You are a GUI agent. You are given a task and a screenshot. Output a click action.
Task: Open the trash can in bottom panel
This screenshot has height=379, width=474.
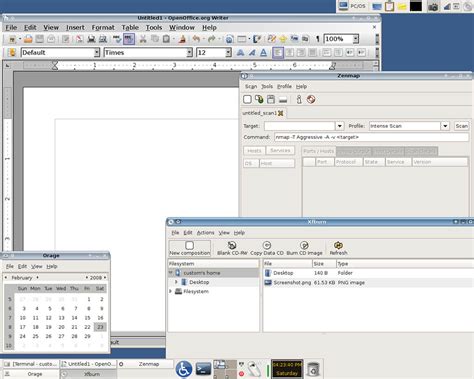point(313,369)
